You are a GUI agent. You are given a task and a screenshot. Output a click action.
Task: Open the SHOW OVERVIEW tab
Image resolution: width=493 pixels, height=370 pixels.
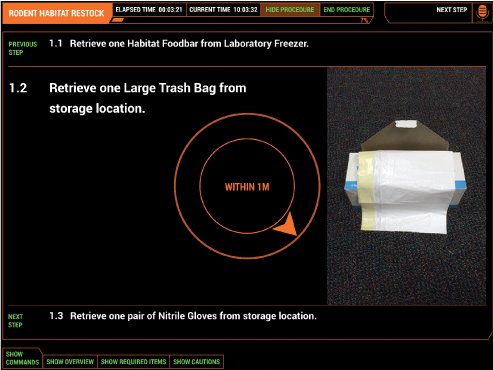(x=70, y=362)
